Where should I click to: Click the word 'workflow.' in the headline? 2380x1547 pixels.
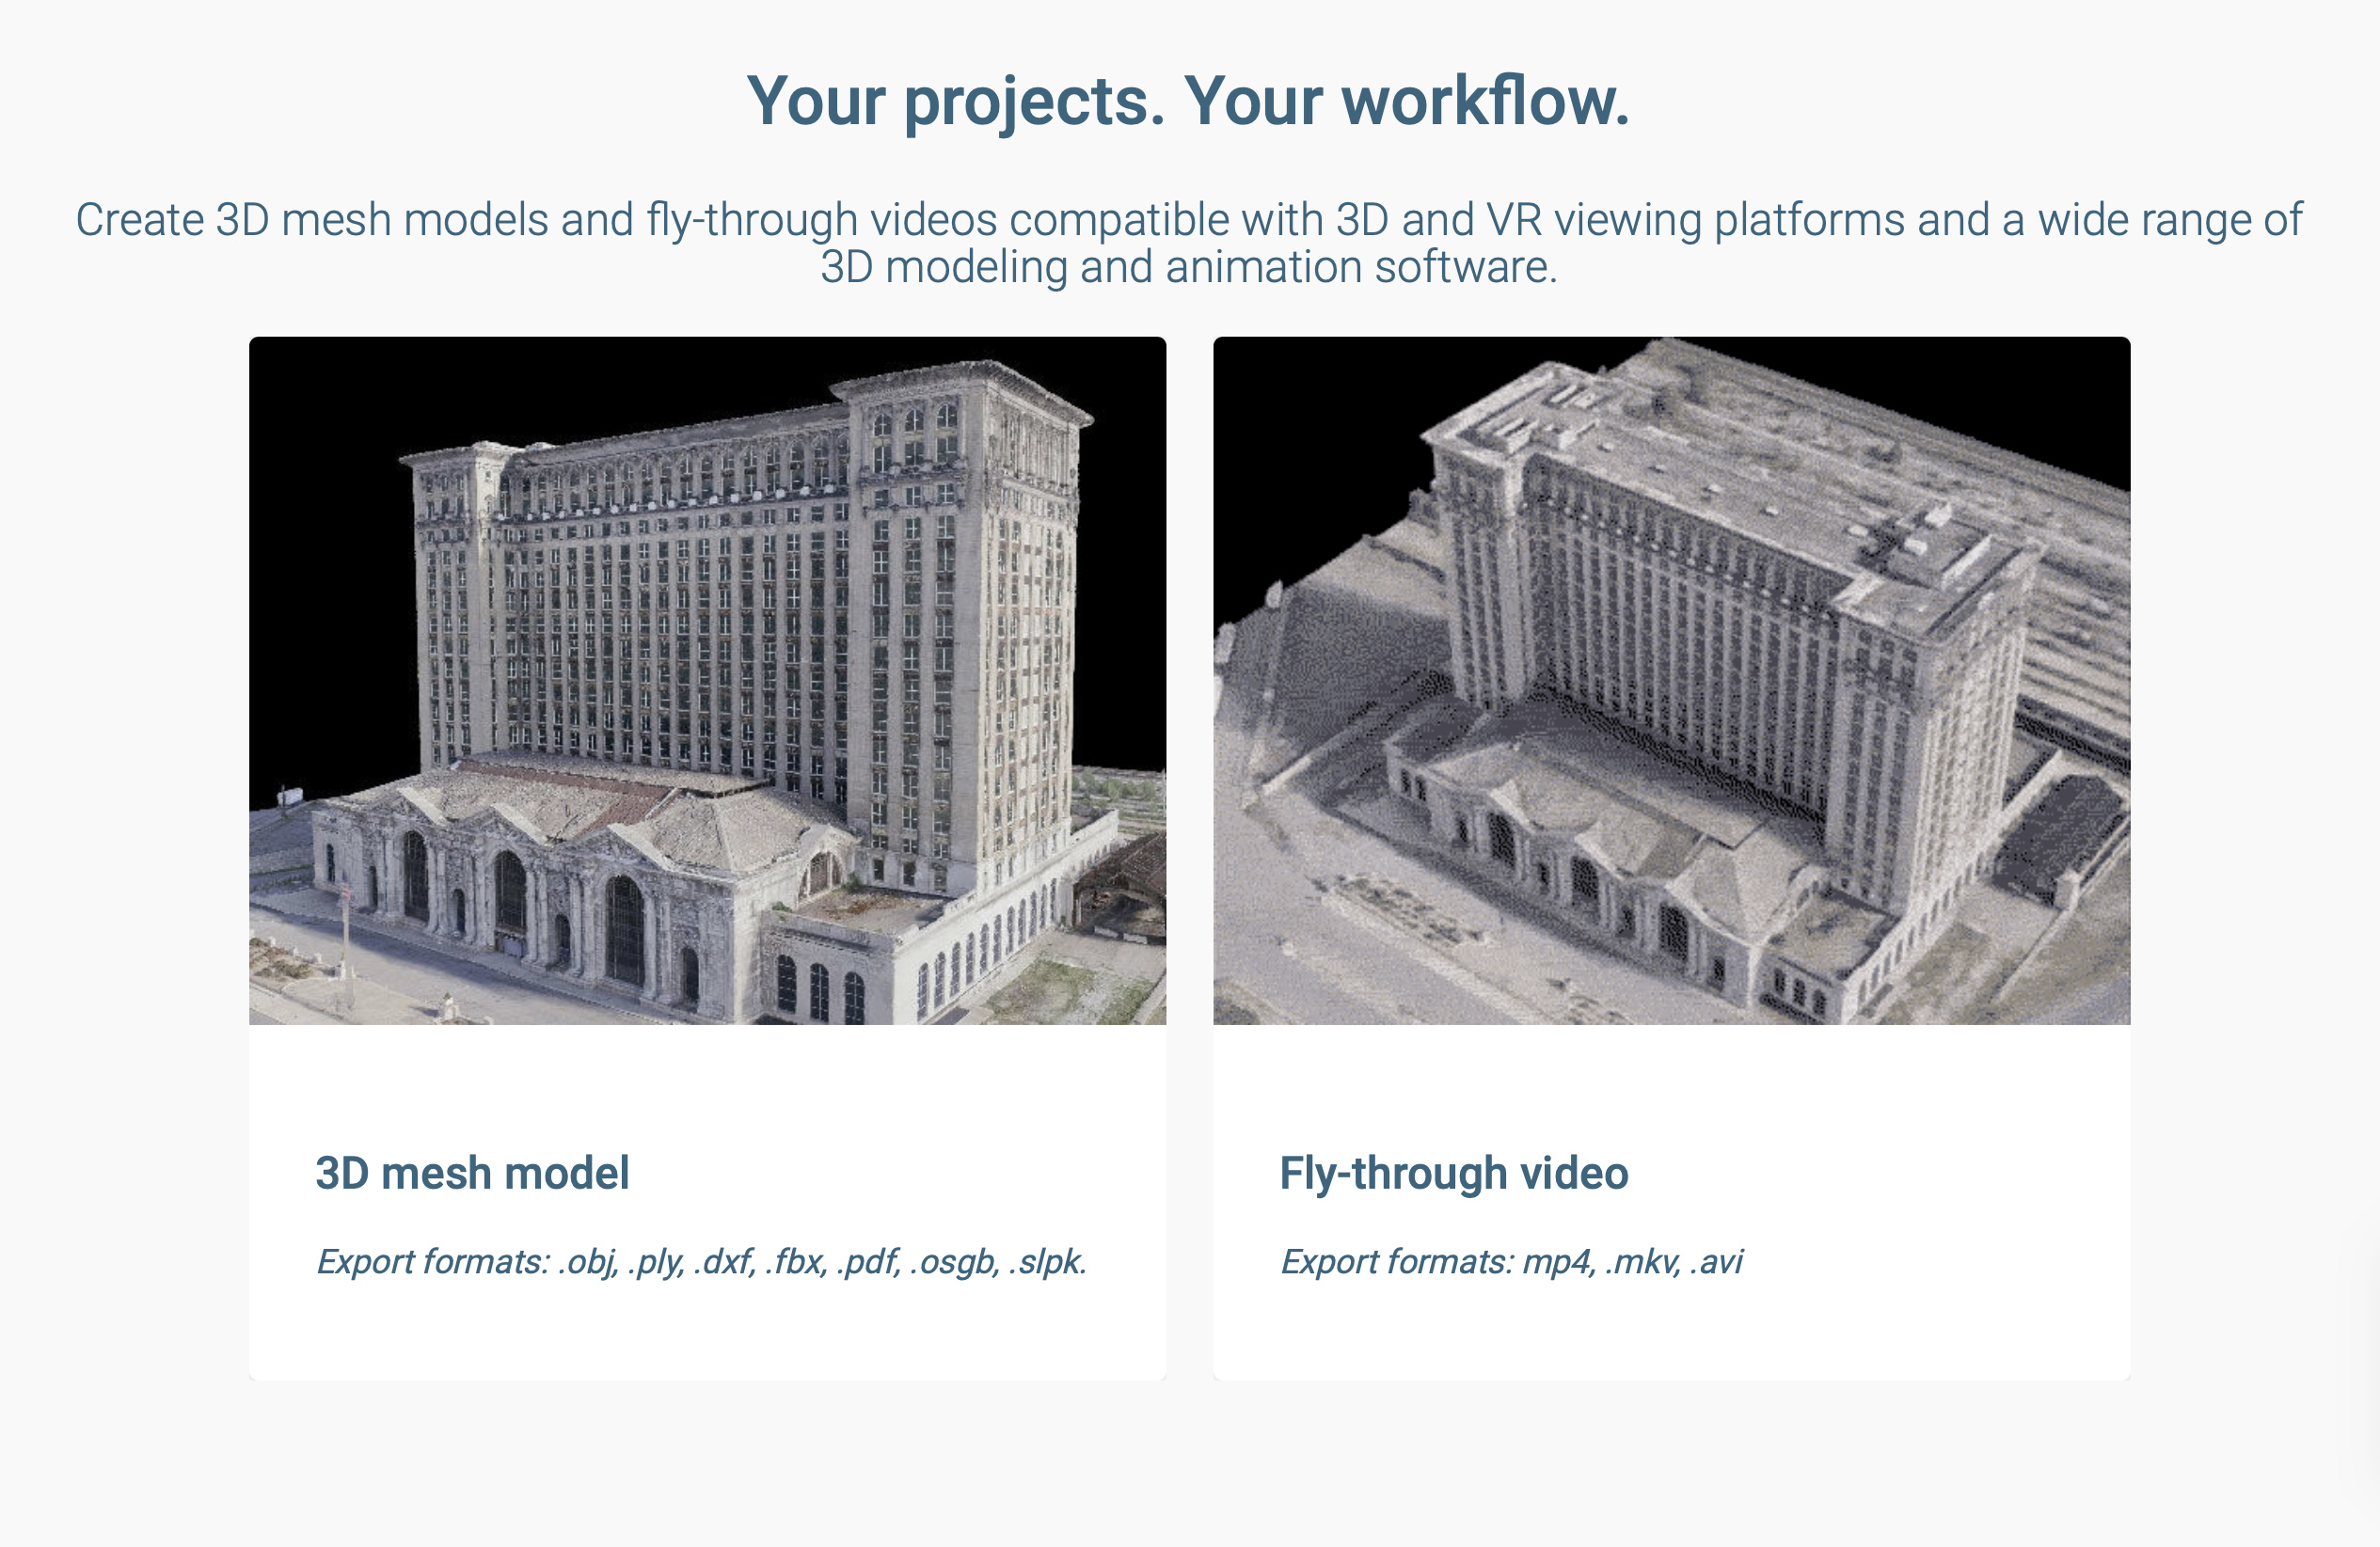(1484, 101)
